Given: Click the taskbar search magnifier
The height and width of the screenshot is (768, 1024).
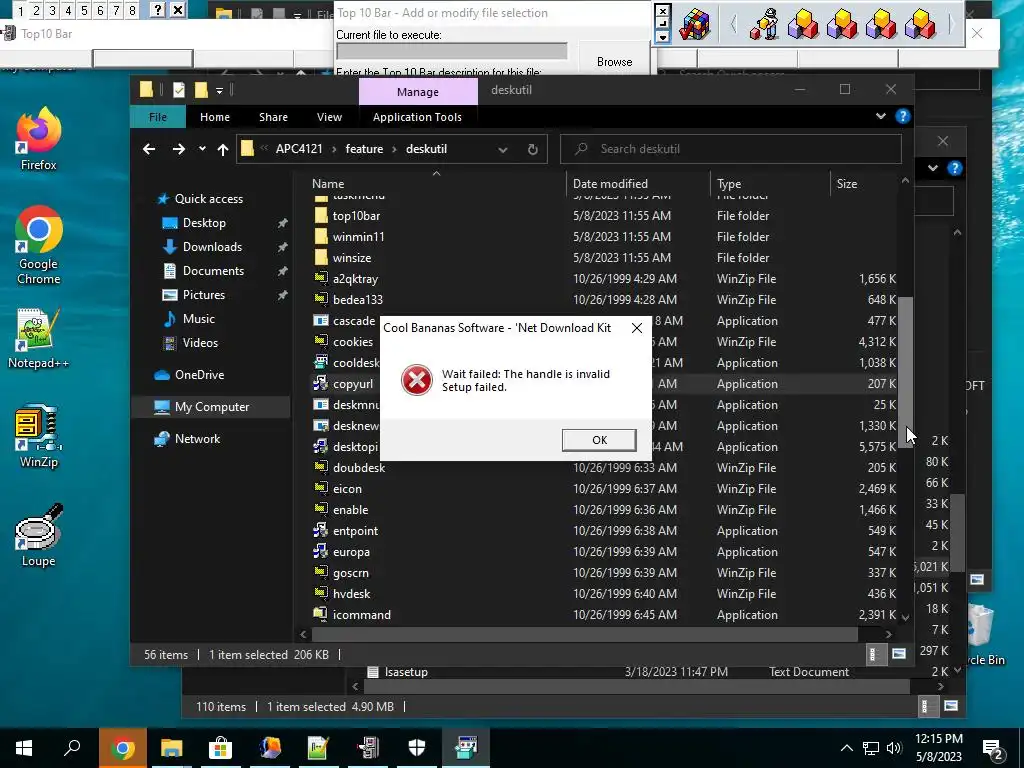Looking at the screenshot, I should (x=72, y=748).
